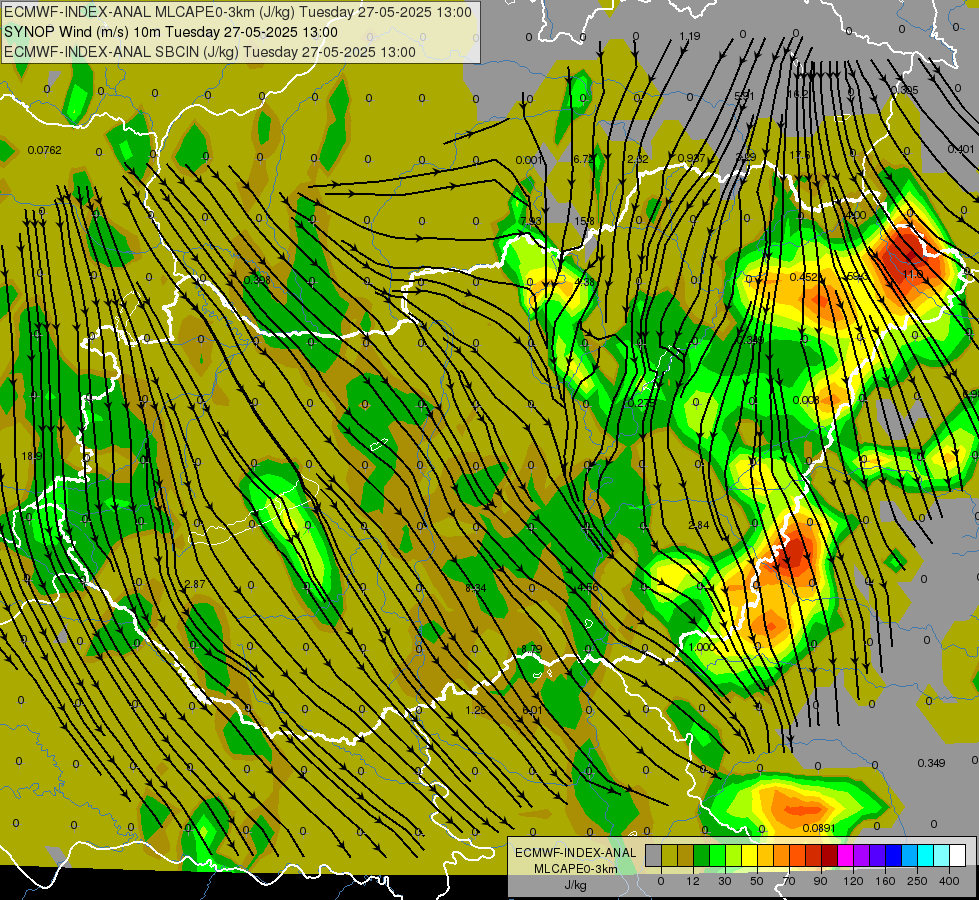The width and height of the screenshot is (979, 900).
Task: Click the map value 0.0762
Action: coord(44,150)
